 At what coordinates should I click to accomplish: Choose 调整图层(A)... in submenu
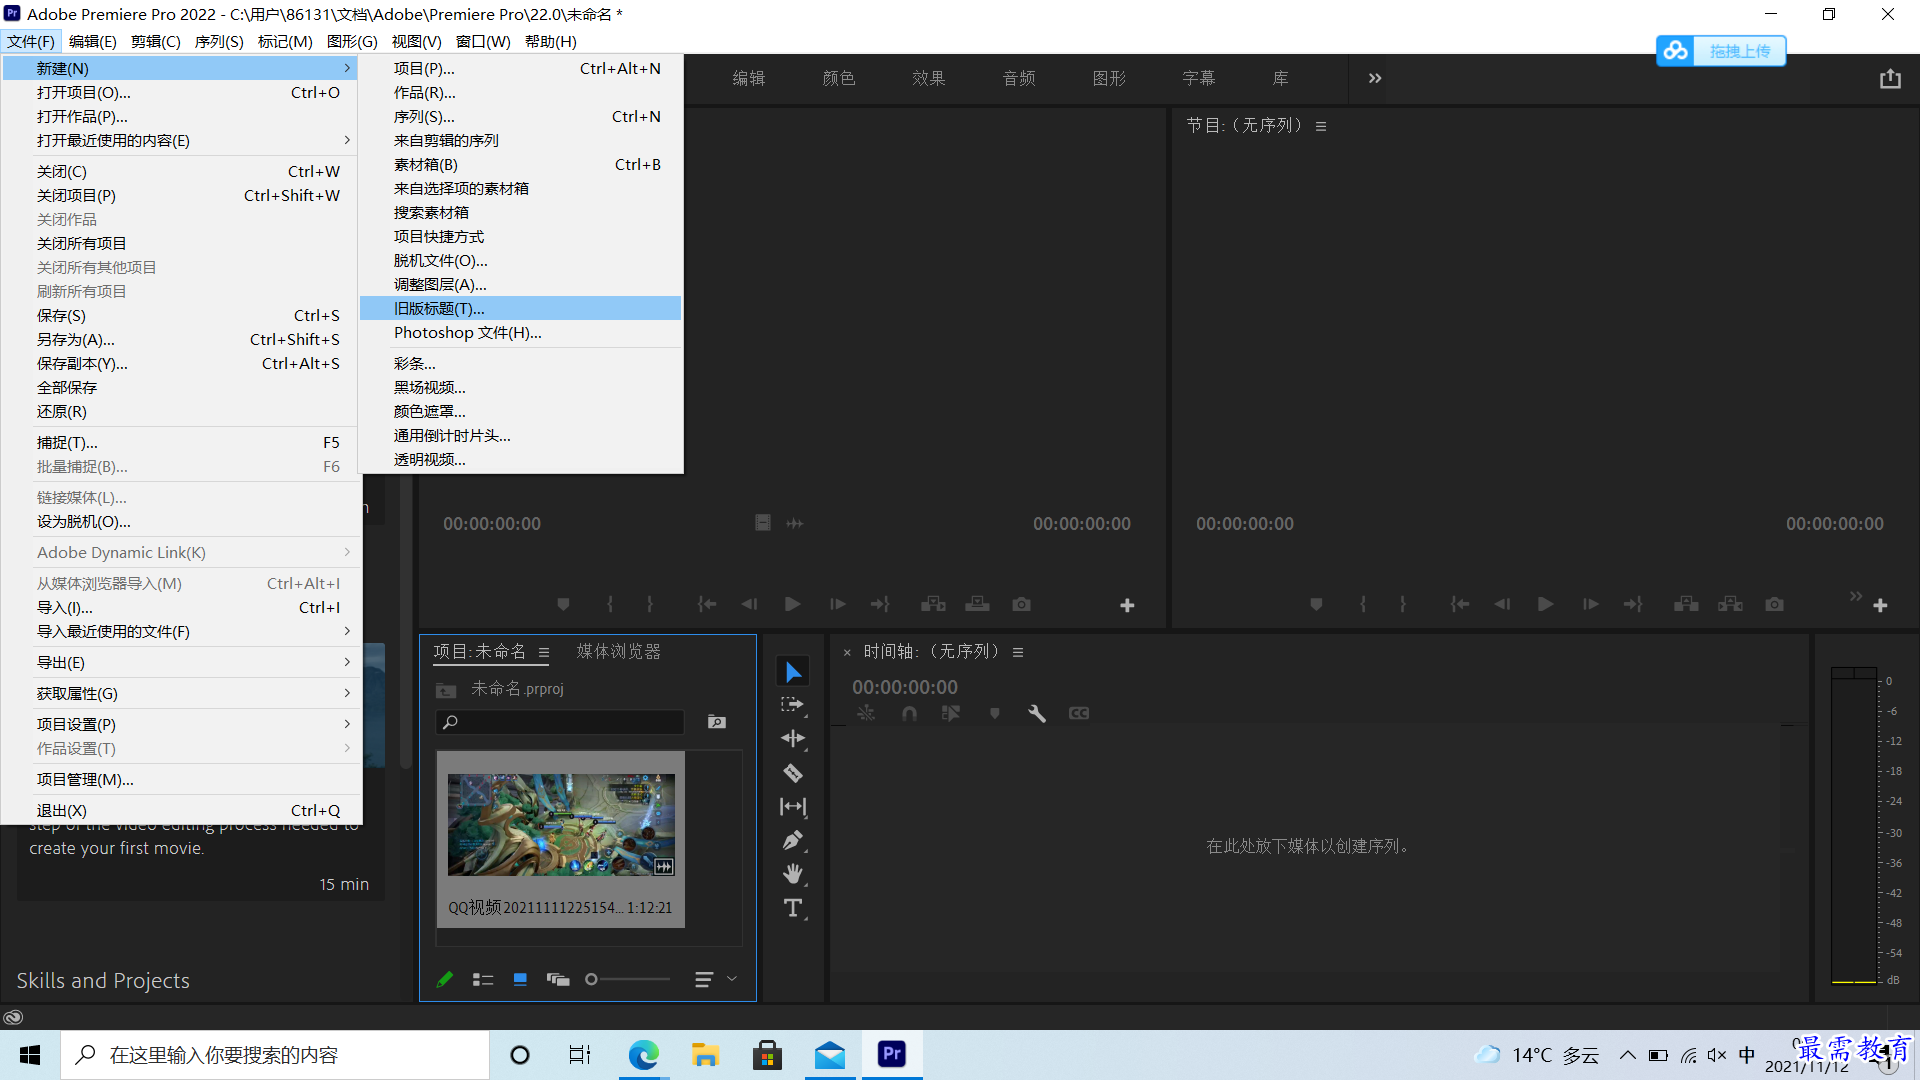521,285
